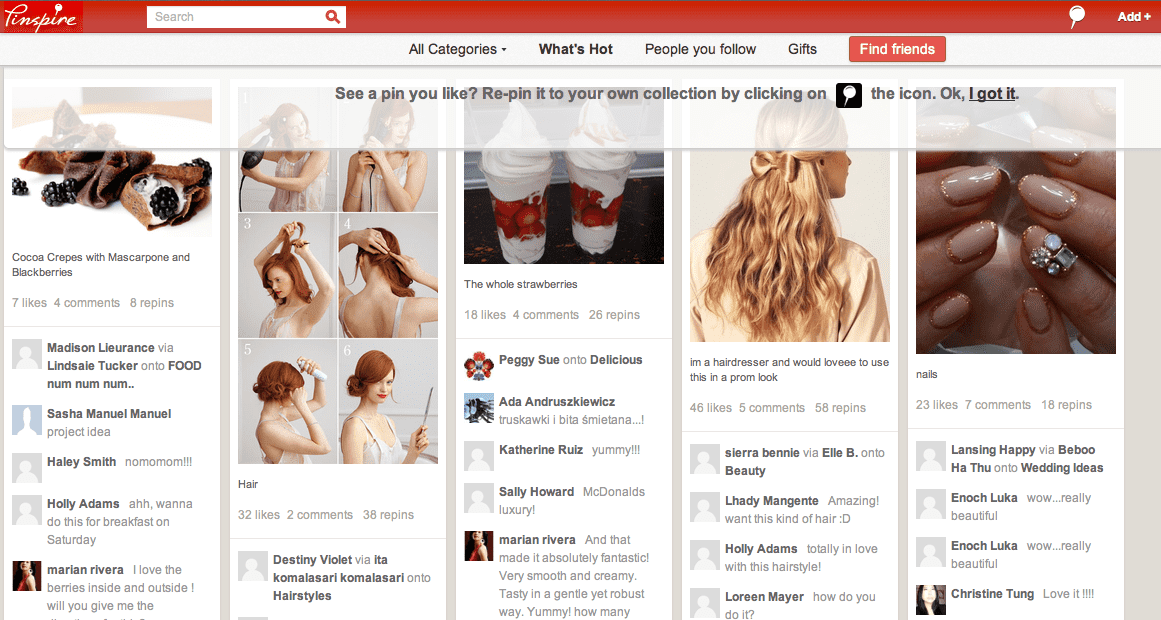Open Destiny Violet's avatar
The height and width of the screenshot is (620, 1161).
(x=252, y=567)
